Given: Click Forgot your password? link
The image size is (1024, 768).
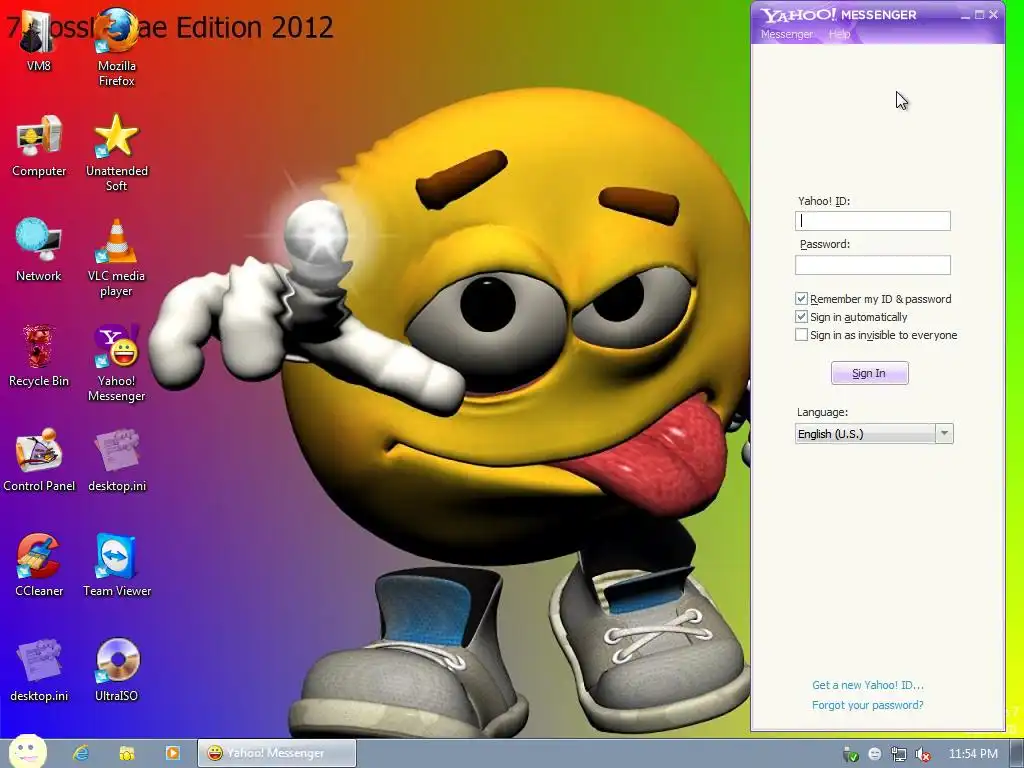Looking at the screenshot, I should (867, 705).
